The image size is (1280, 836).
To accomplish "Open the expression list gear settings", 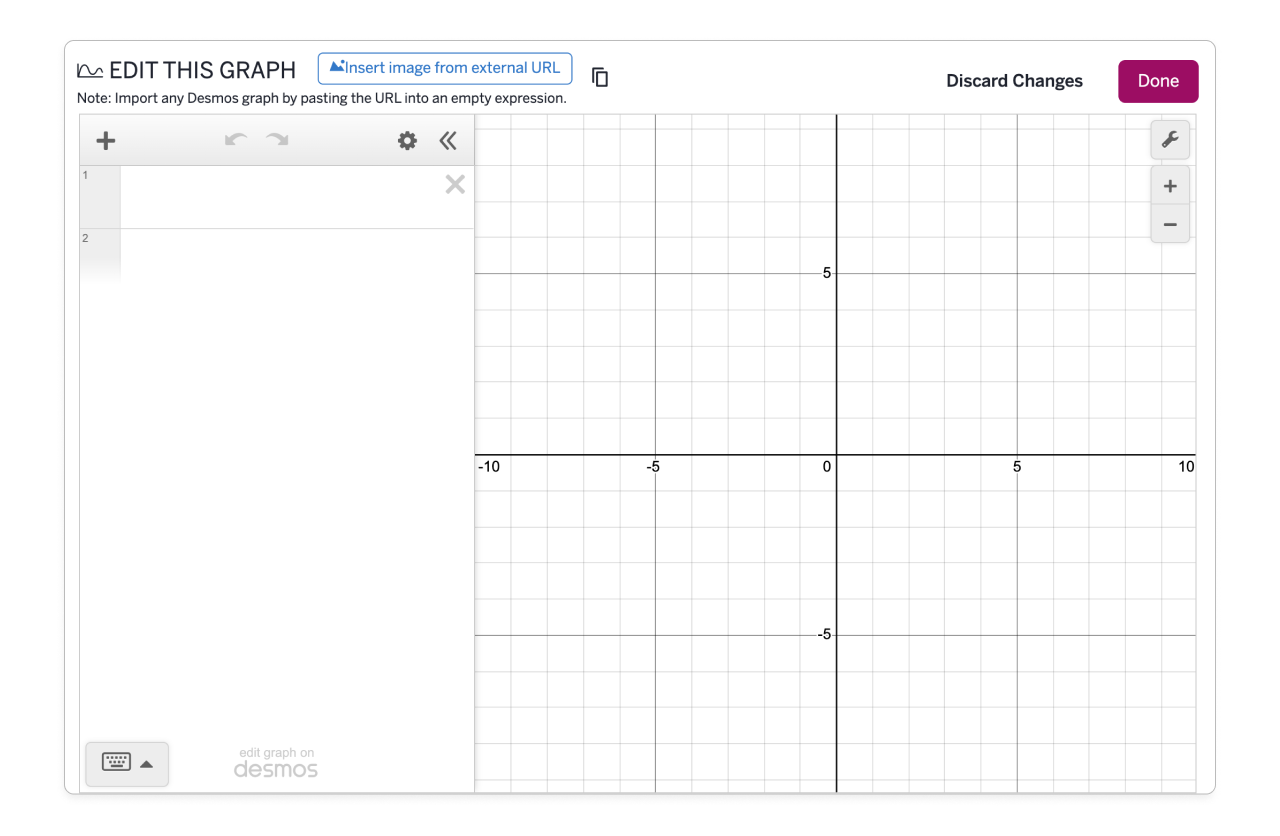I will [407, 141].
